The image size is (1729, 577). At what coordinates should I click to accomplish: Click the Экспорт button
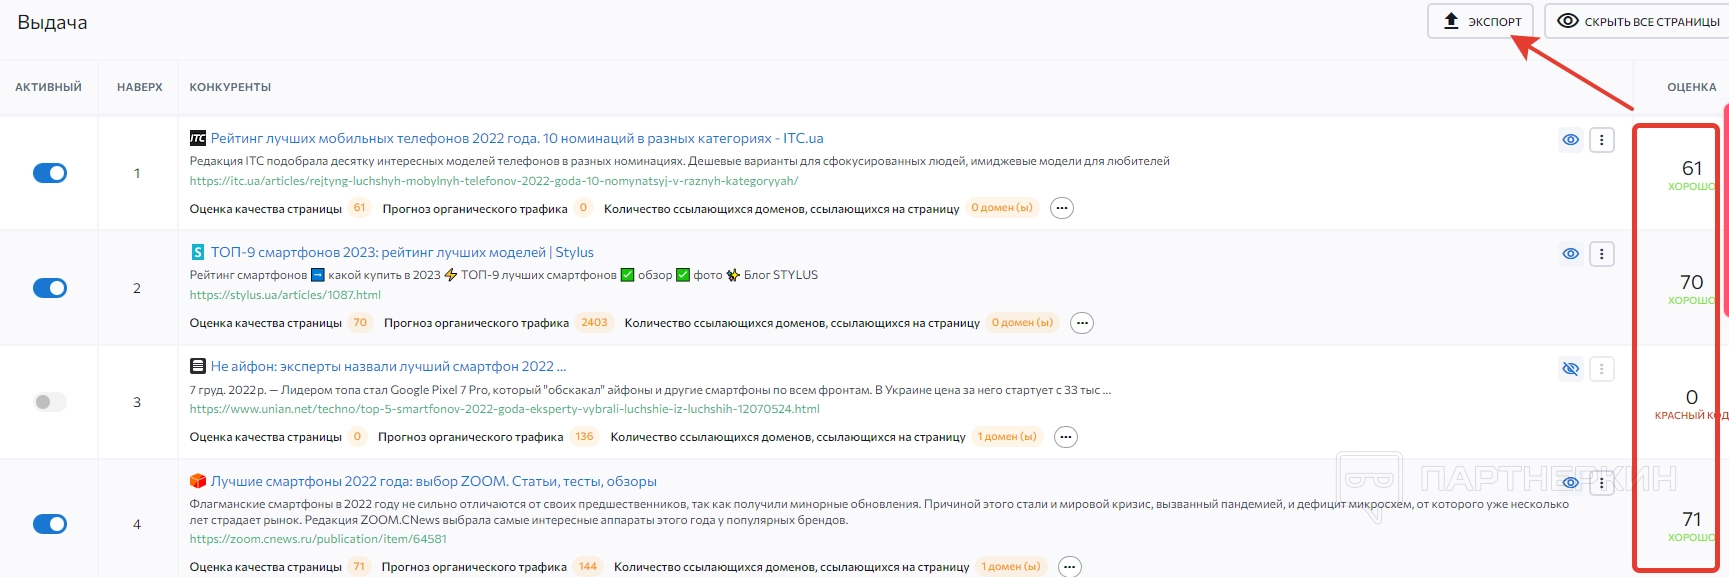tap(1480, 21)
